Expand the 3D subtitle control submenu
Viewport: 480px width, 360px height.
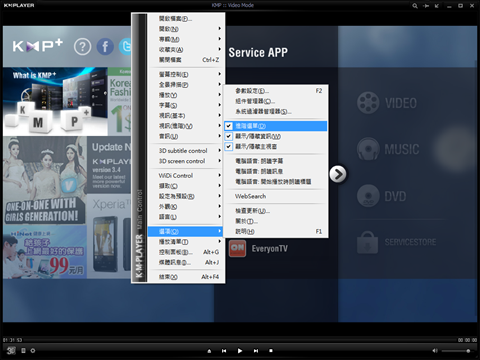185,151
